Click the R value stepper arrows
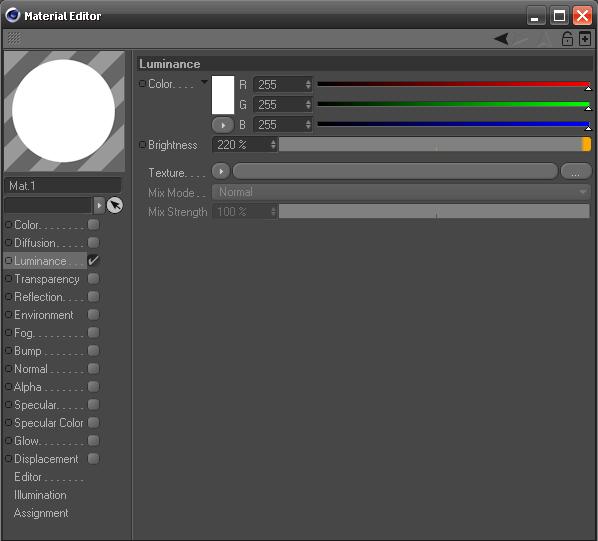This screenshot has width=598, height=541. pos(308,85)
